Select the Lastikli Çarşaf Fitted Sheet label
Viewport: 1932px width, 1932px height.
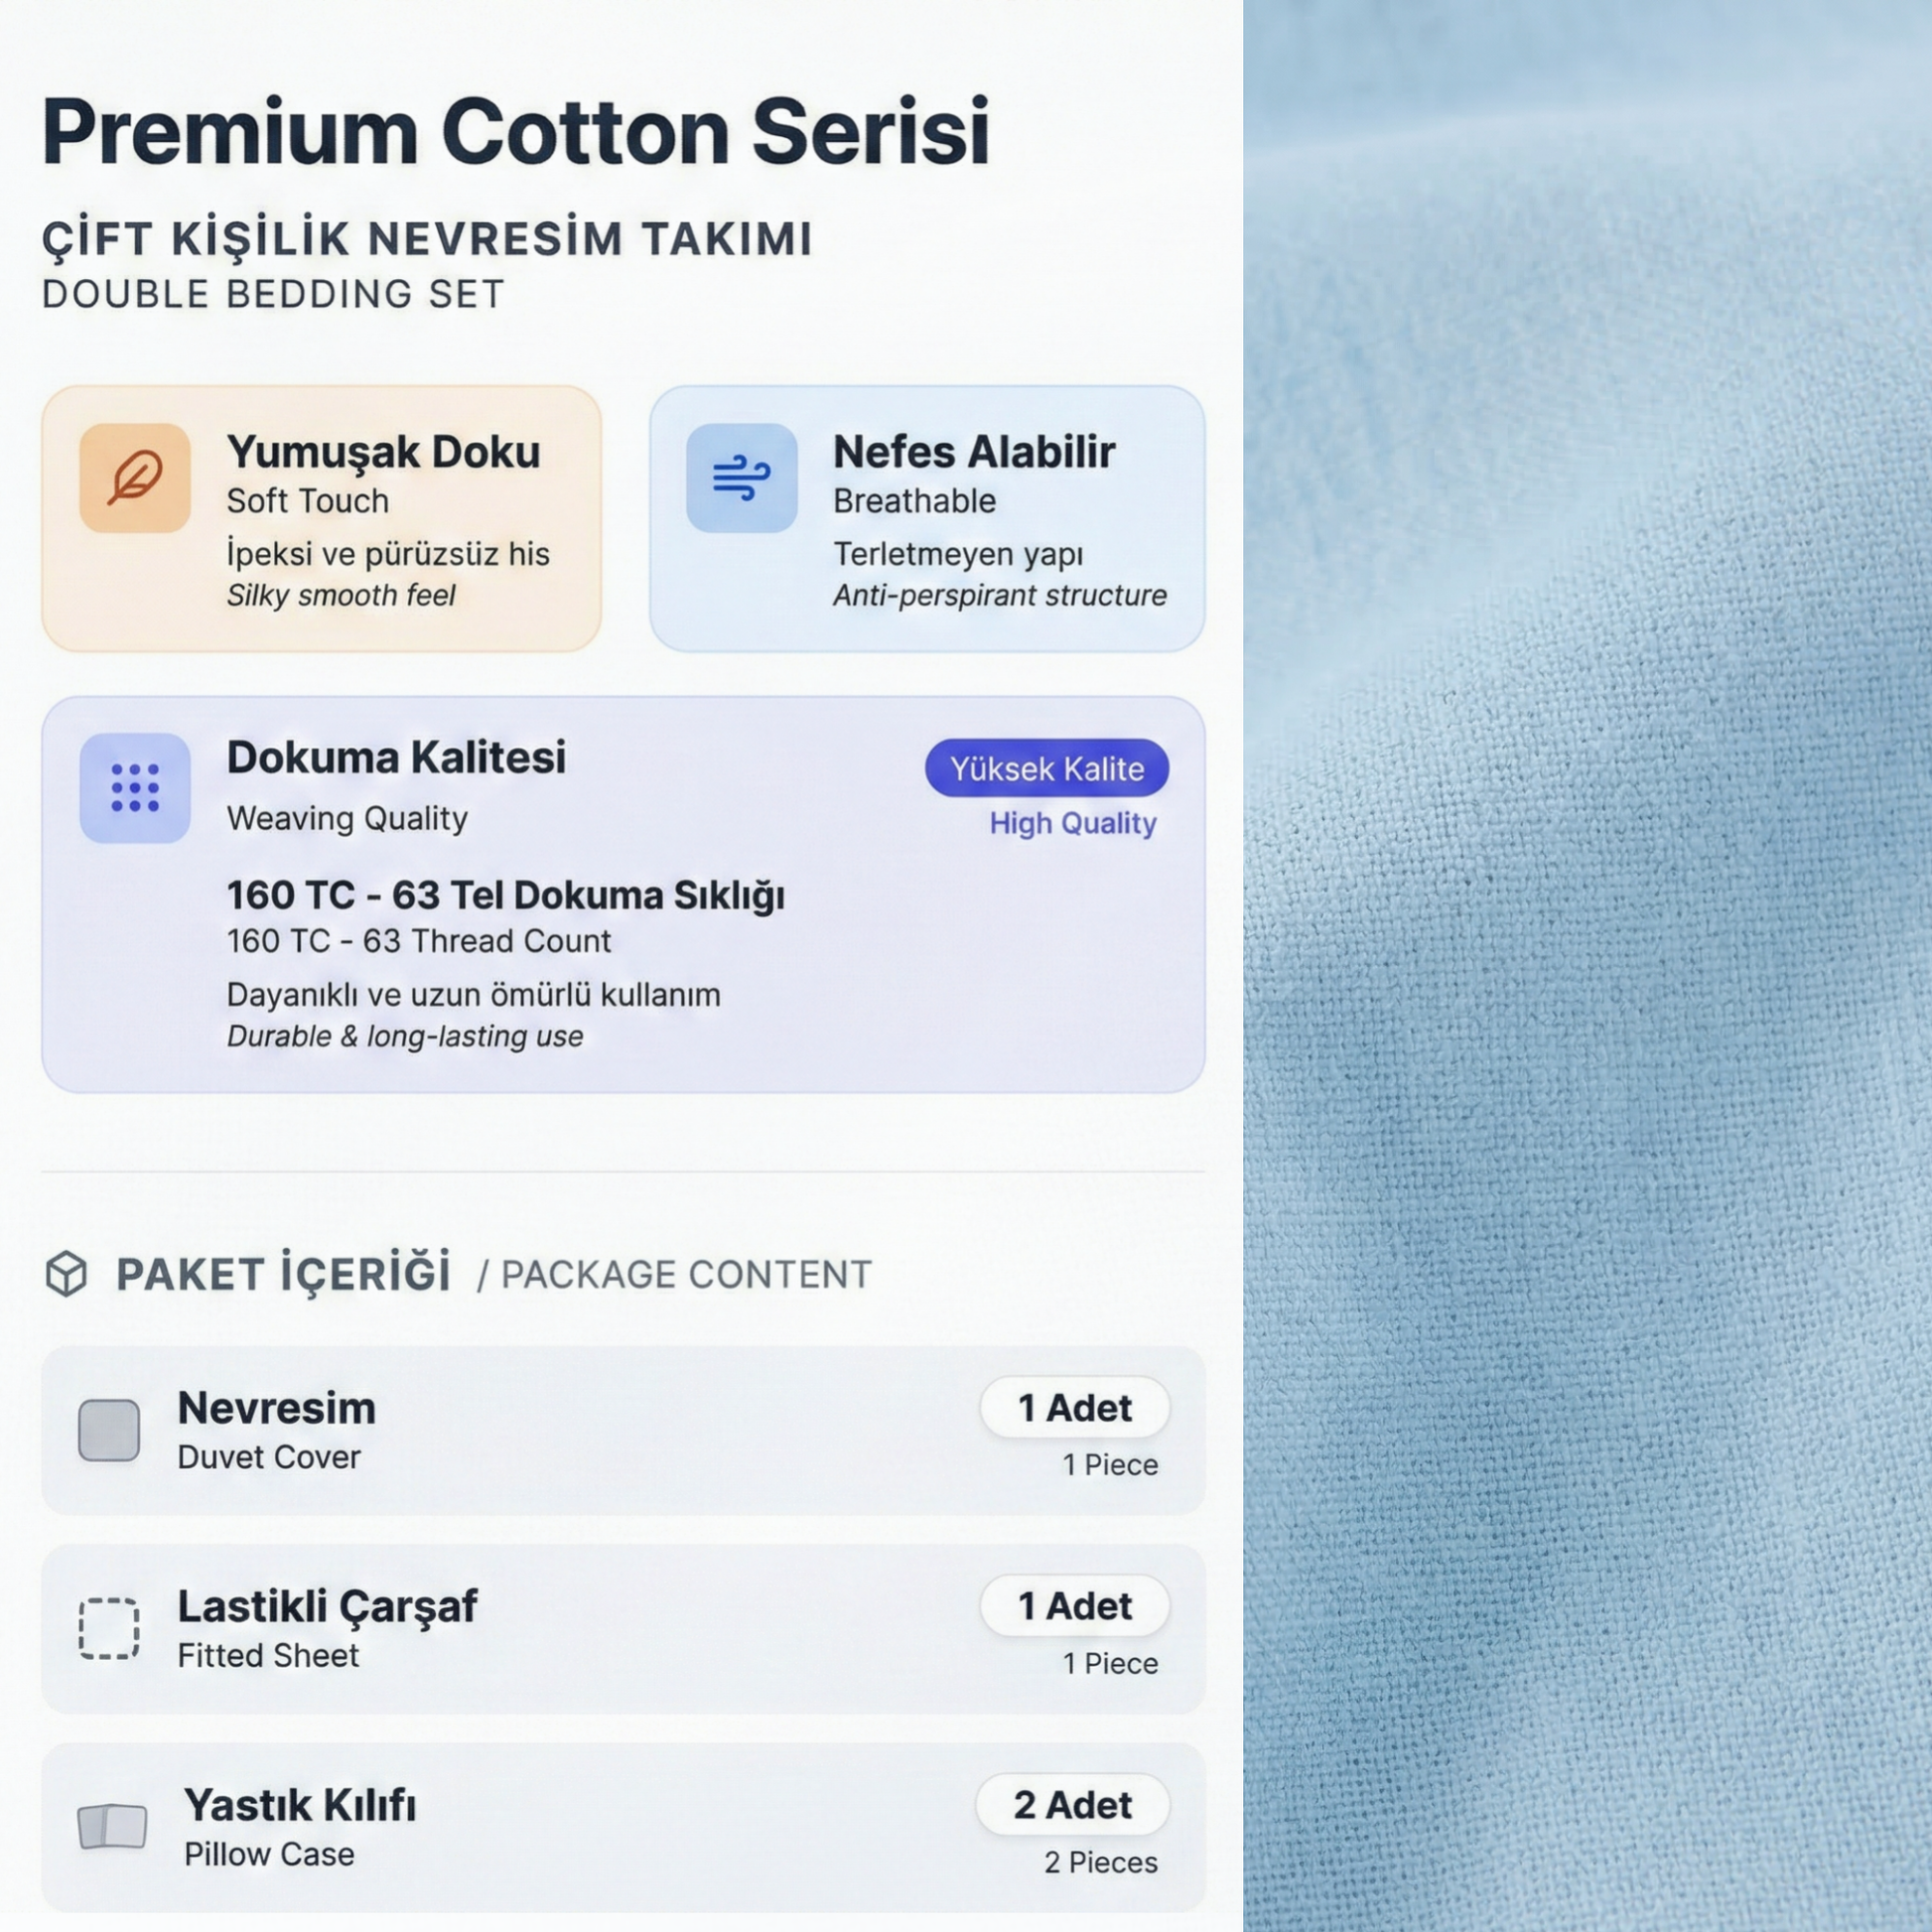tap(327, 1628)
